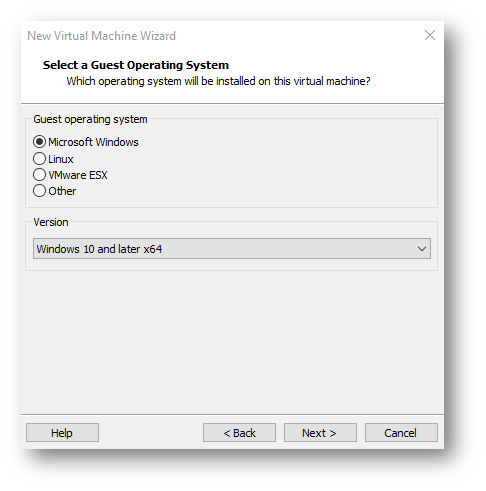Select the Other operating system option
The width and height of the screenshot is (486, 491).
pos(39,191)
